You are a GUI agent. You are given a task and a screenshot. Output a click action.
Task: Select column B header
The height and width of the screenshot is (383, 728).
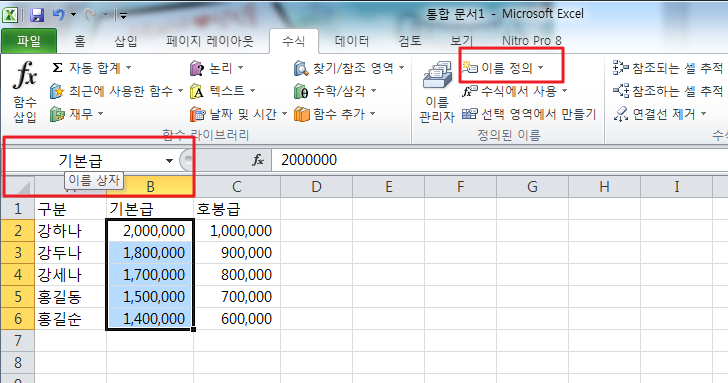[x=150, y=187]
